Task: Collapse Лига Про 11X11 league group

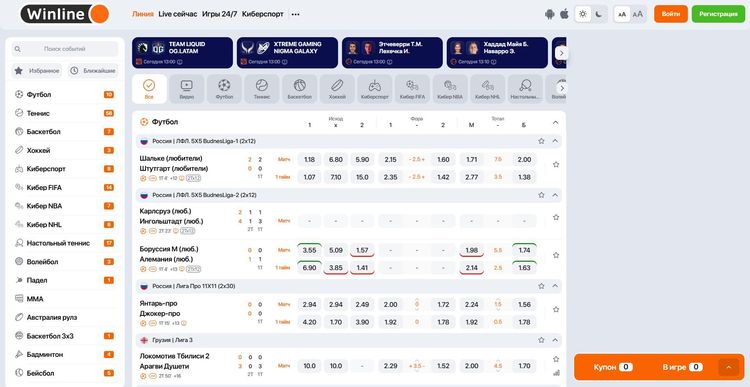Action: point(555,286)
